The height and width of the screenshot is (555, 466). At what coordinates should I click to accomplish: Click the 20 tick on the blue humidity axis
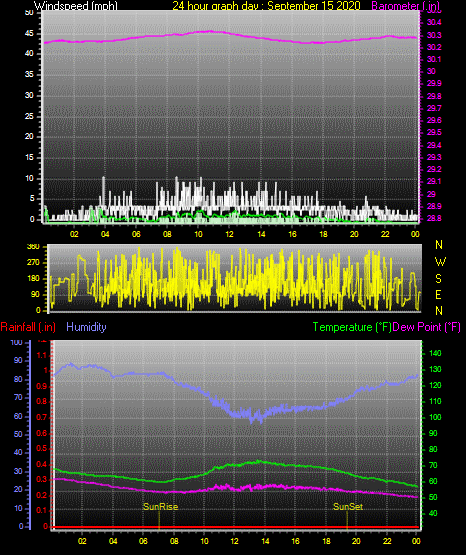[x=18, y=490]
